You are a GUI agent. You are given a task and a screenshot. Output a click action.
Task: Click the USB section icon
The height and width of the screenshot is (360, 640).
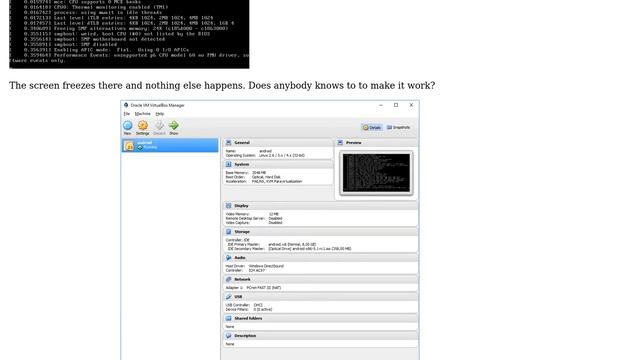point(229,297)
